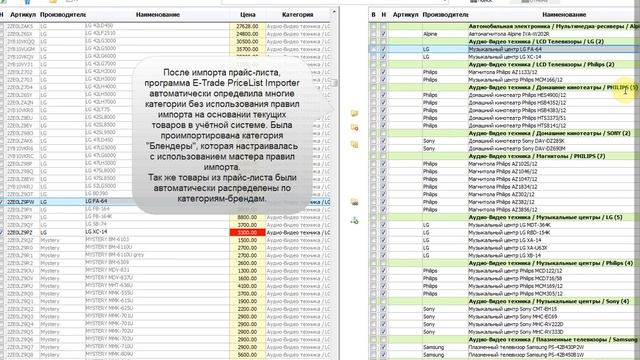The height and width of the screenshot is (360, 640).
Task: Toggle Н checkbox for Музыкальный центр Sony CMT-EH15
Action: 383,309
